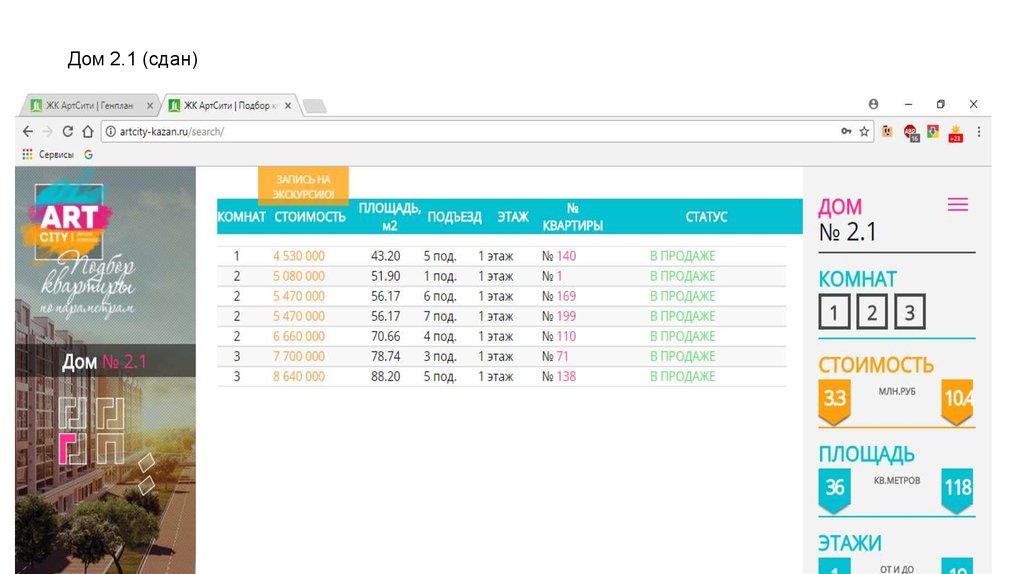Open the pink hamburger menu next to ДОМ
The height and width of the screenshot is (574, 1024).
(957, 205)
